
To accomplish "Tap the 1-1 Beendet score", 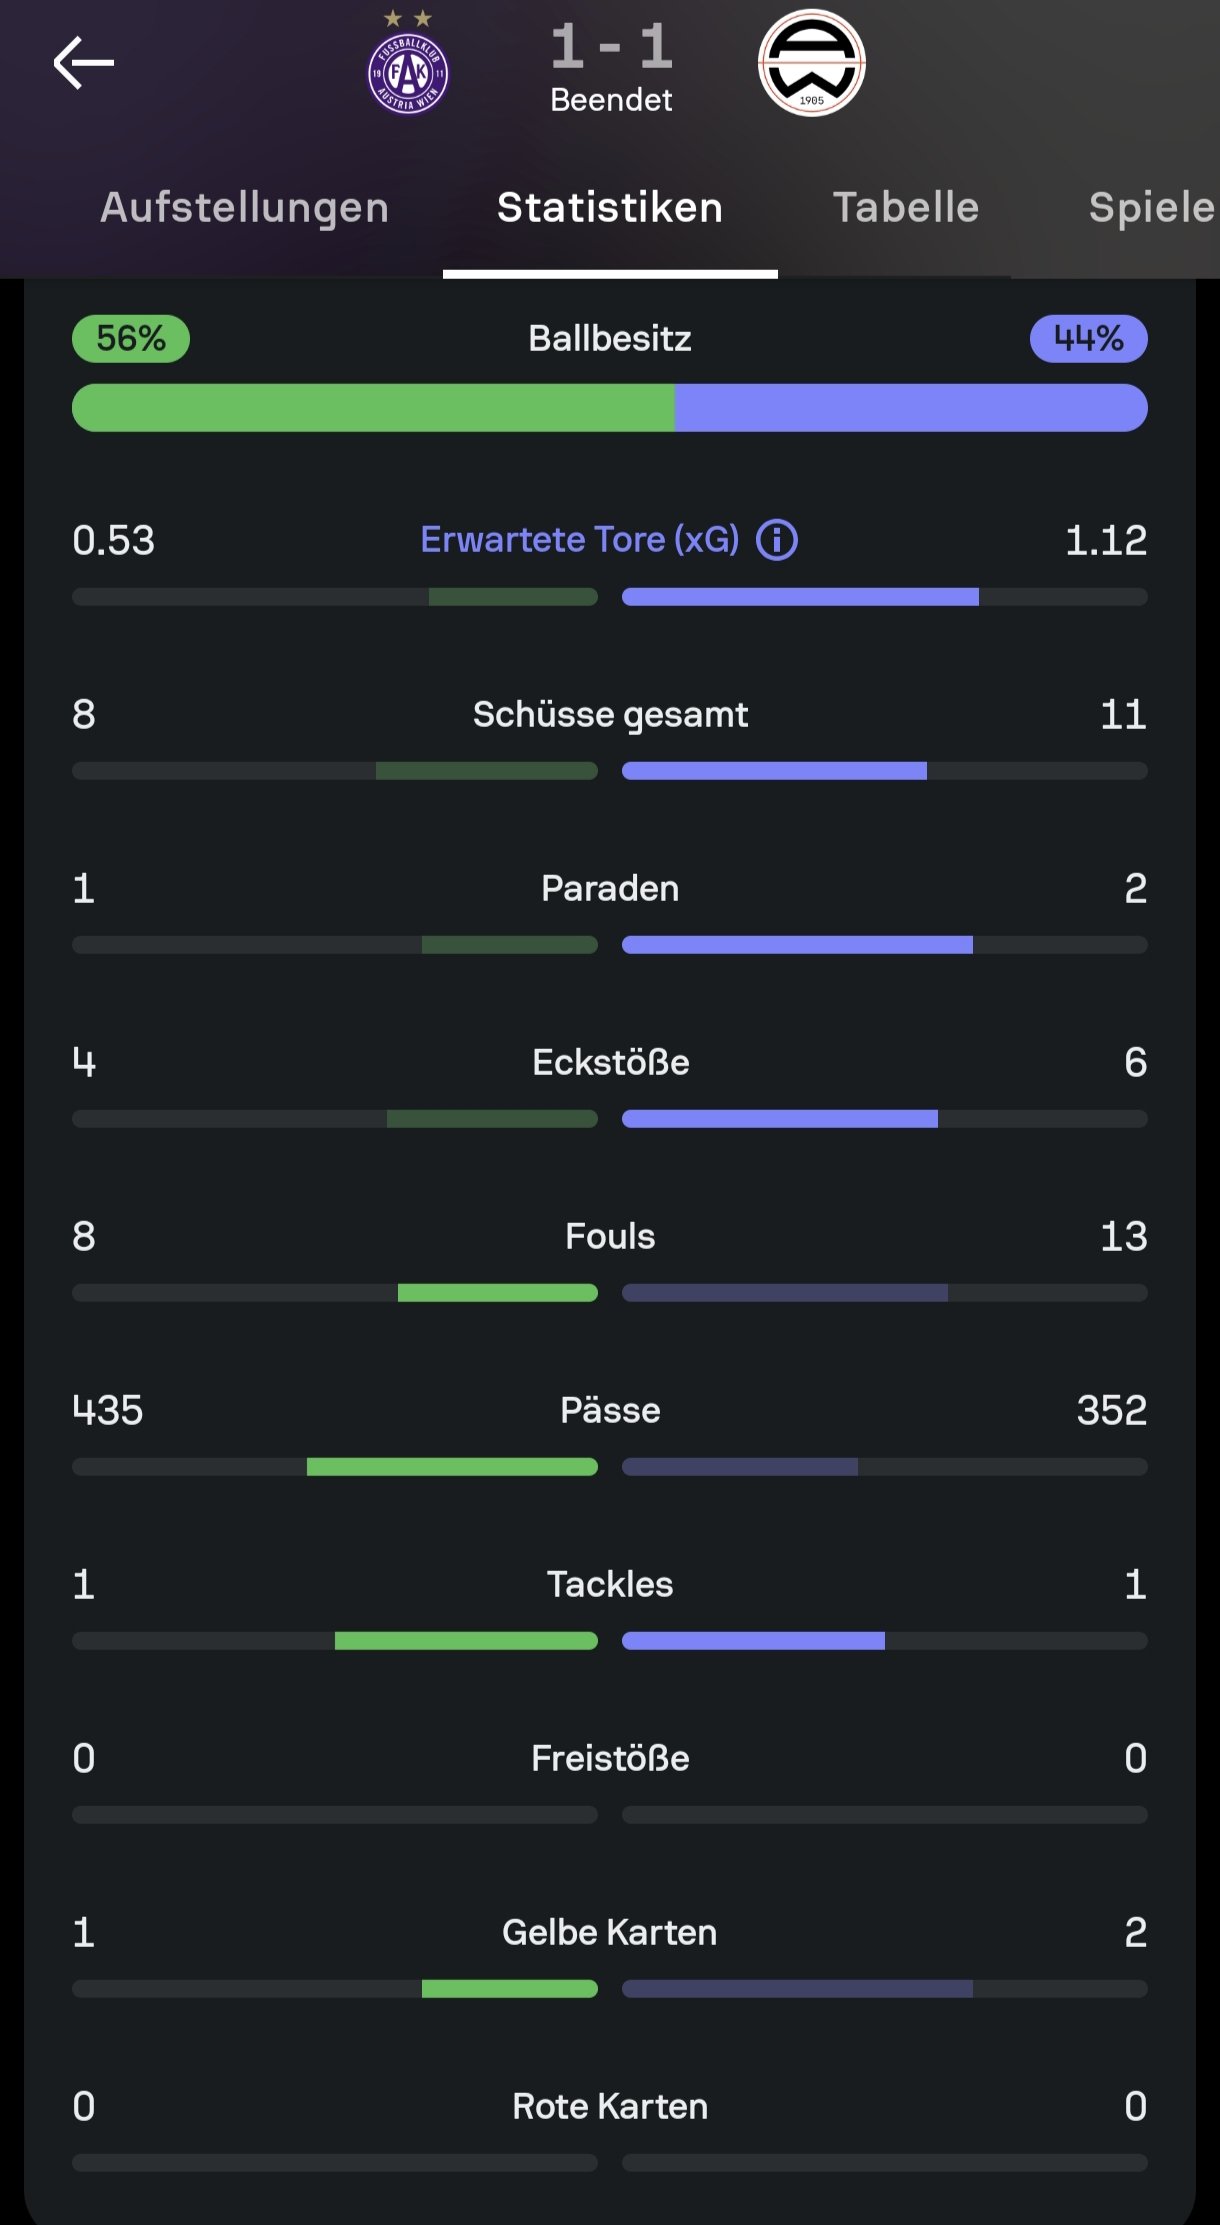I will (611, 66).
